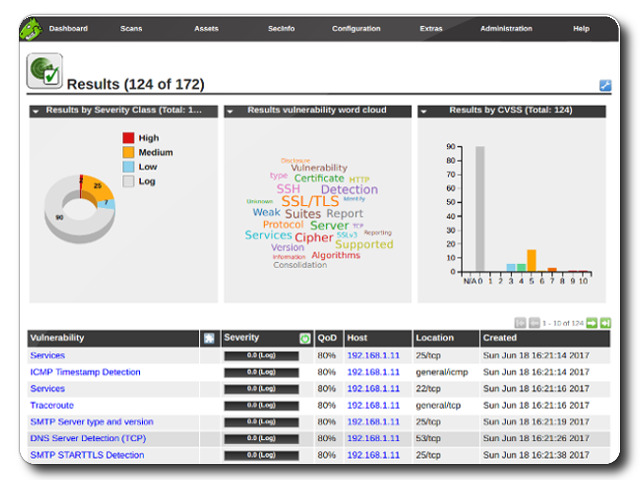Go to the next results page
The height and width of the screenshot is (480, 640).
click(592, 323)
